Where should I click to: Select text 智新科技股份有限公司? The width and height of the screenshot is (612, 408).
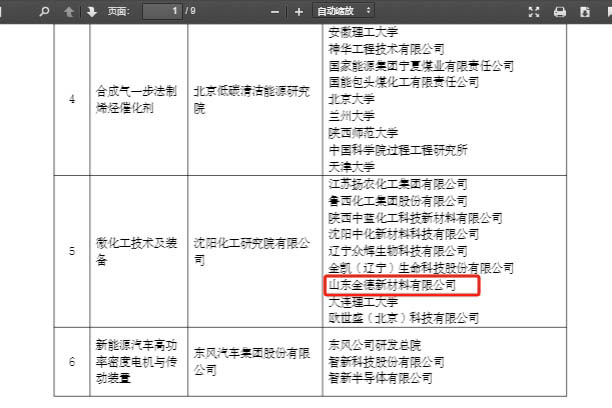coord(386,362)
